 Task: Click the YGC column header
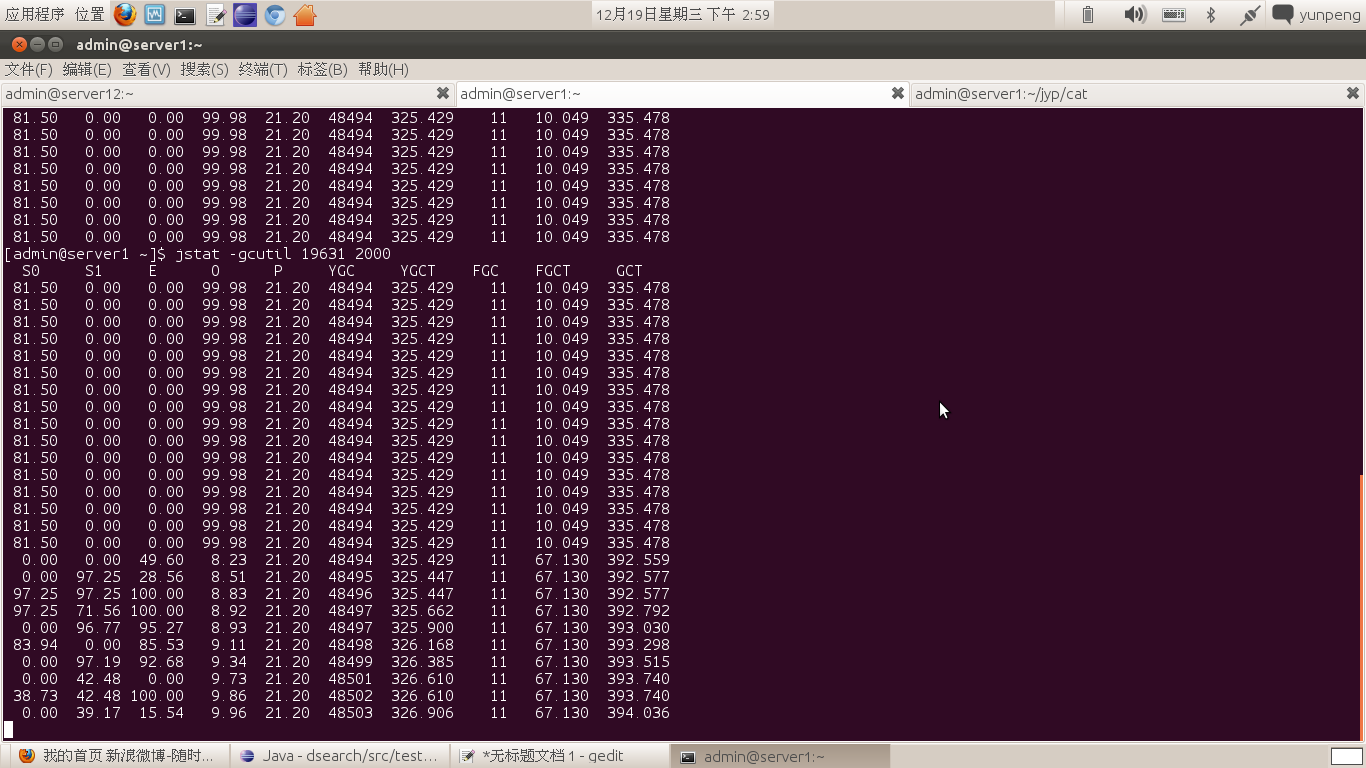(x=341, y=271)
